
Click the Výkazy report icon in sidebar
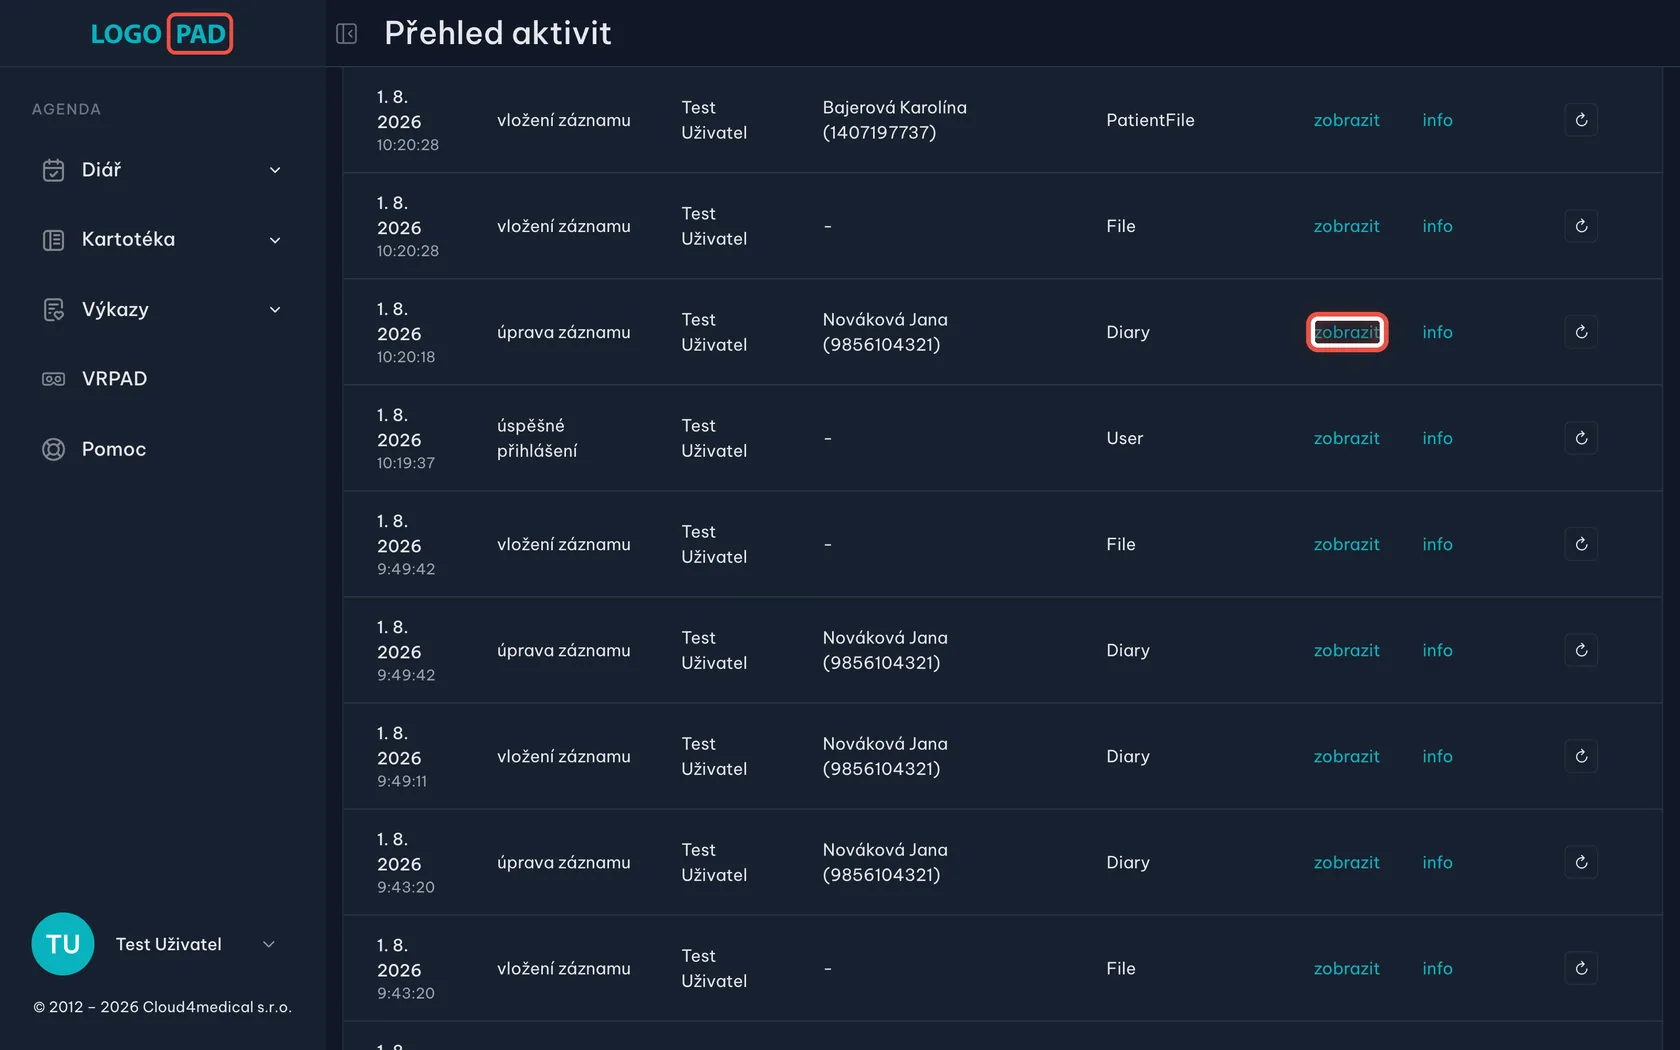(54, 310)
